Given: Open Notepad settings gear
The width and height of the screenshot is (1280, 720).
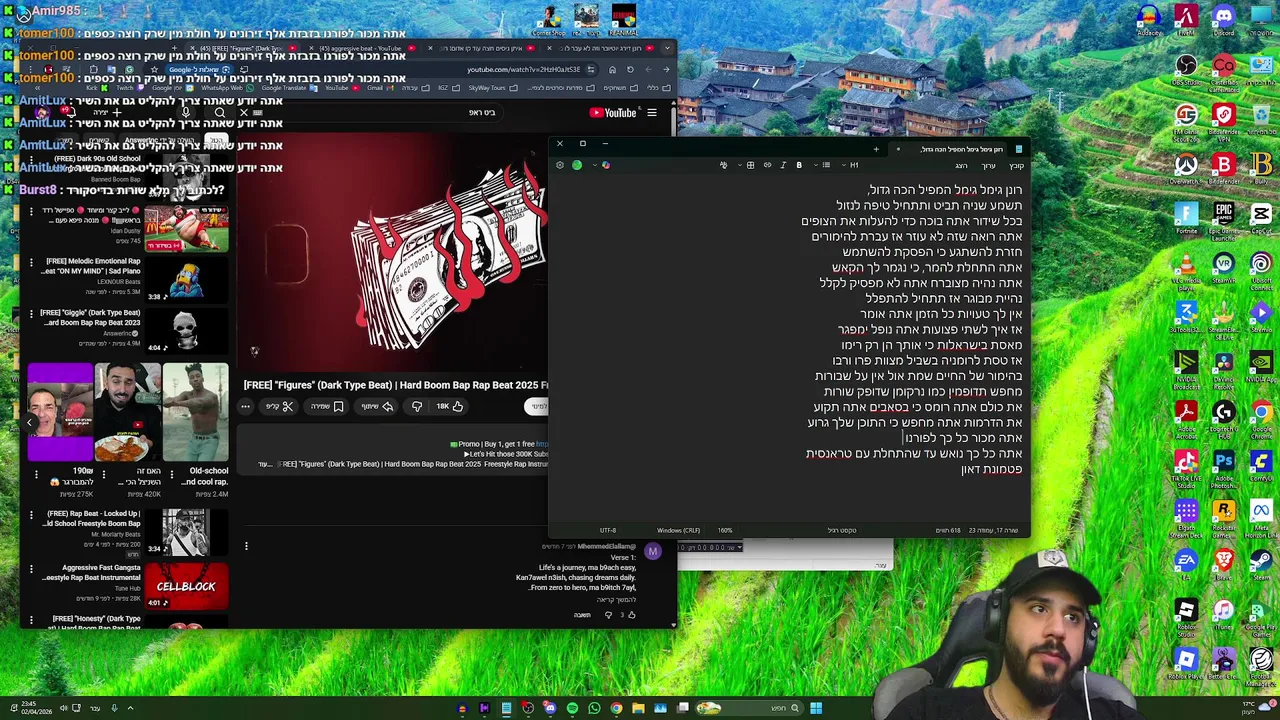Looking at the screenshot, I should [560, 165].
